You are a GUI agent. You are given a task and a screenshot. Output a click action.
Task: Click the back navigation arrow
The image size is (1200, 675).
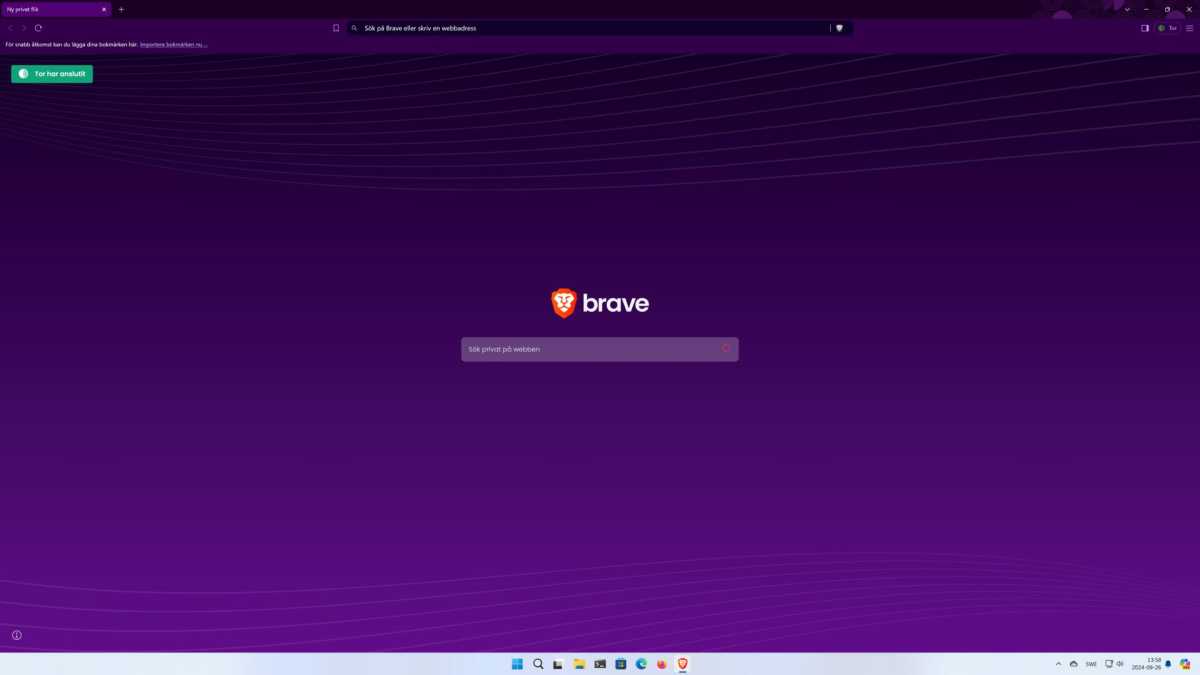[x=10, y=27]
